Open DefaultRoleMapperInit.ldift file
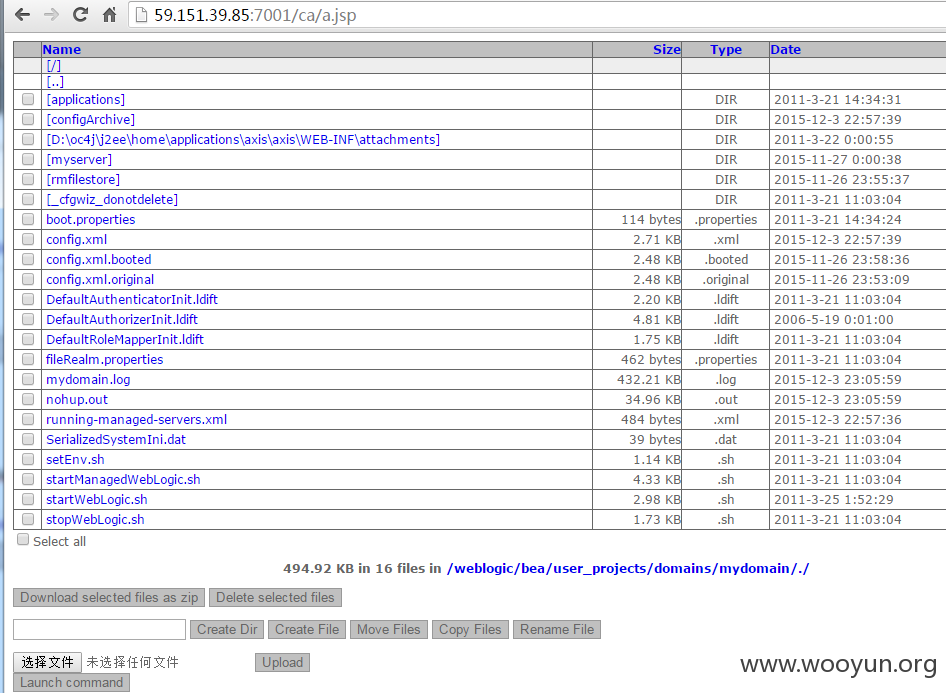 pos(125,339)
